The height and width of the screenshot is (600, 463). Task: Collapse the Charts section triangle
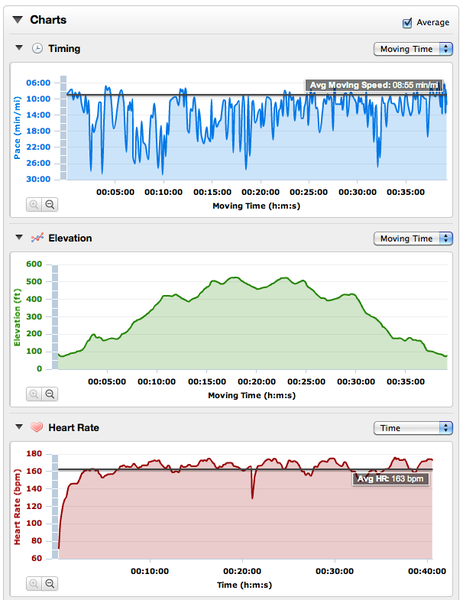click(x=18, y=20)
